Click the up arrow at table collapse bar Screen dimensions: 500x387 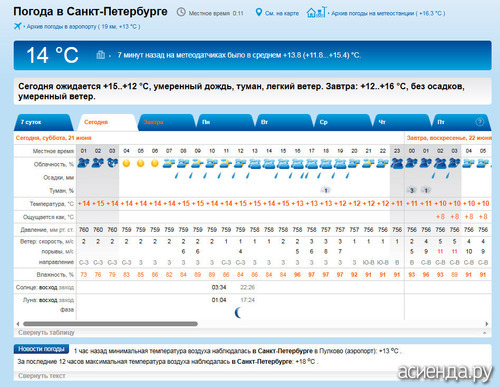pyautogui.click(x=485, y=333)
